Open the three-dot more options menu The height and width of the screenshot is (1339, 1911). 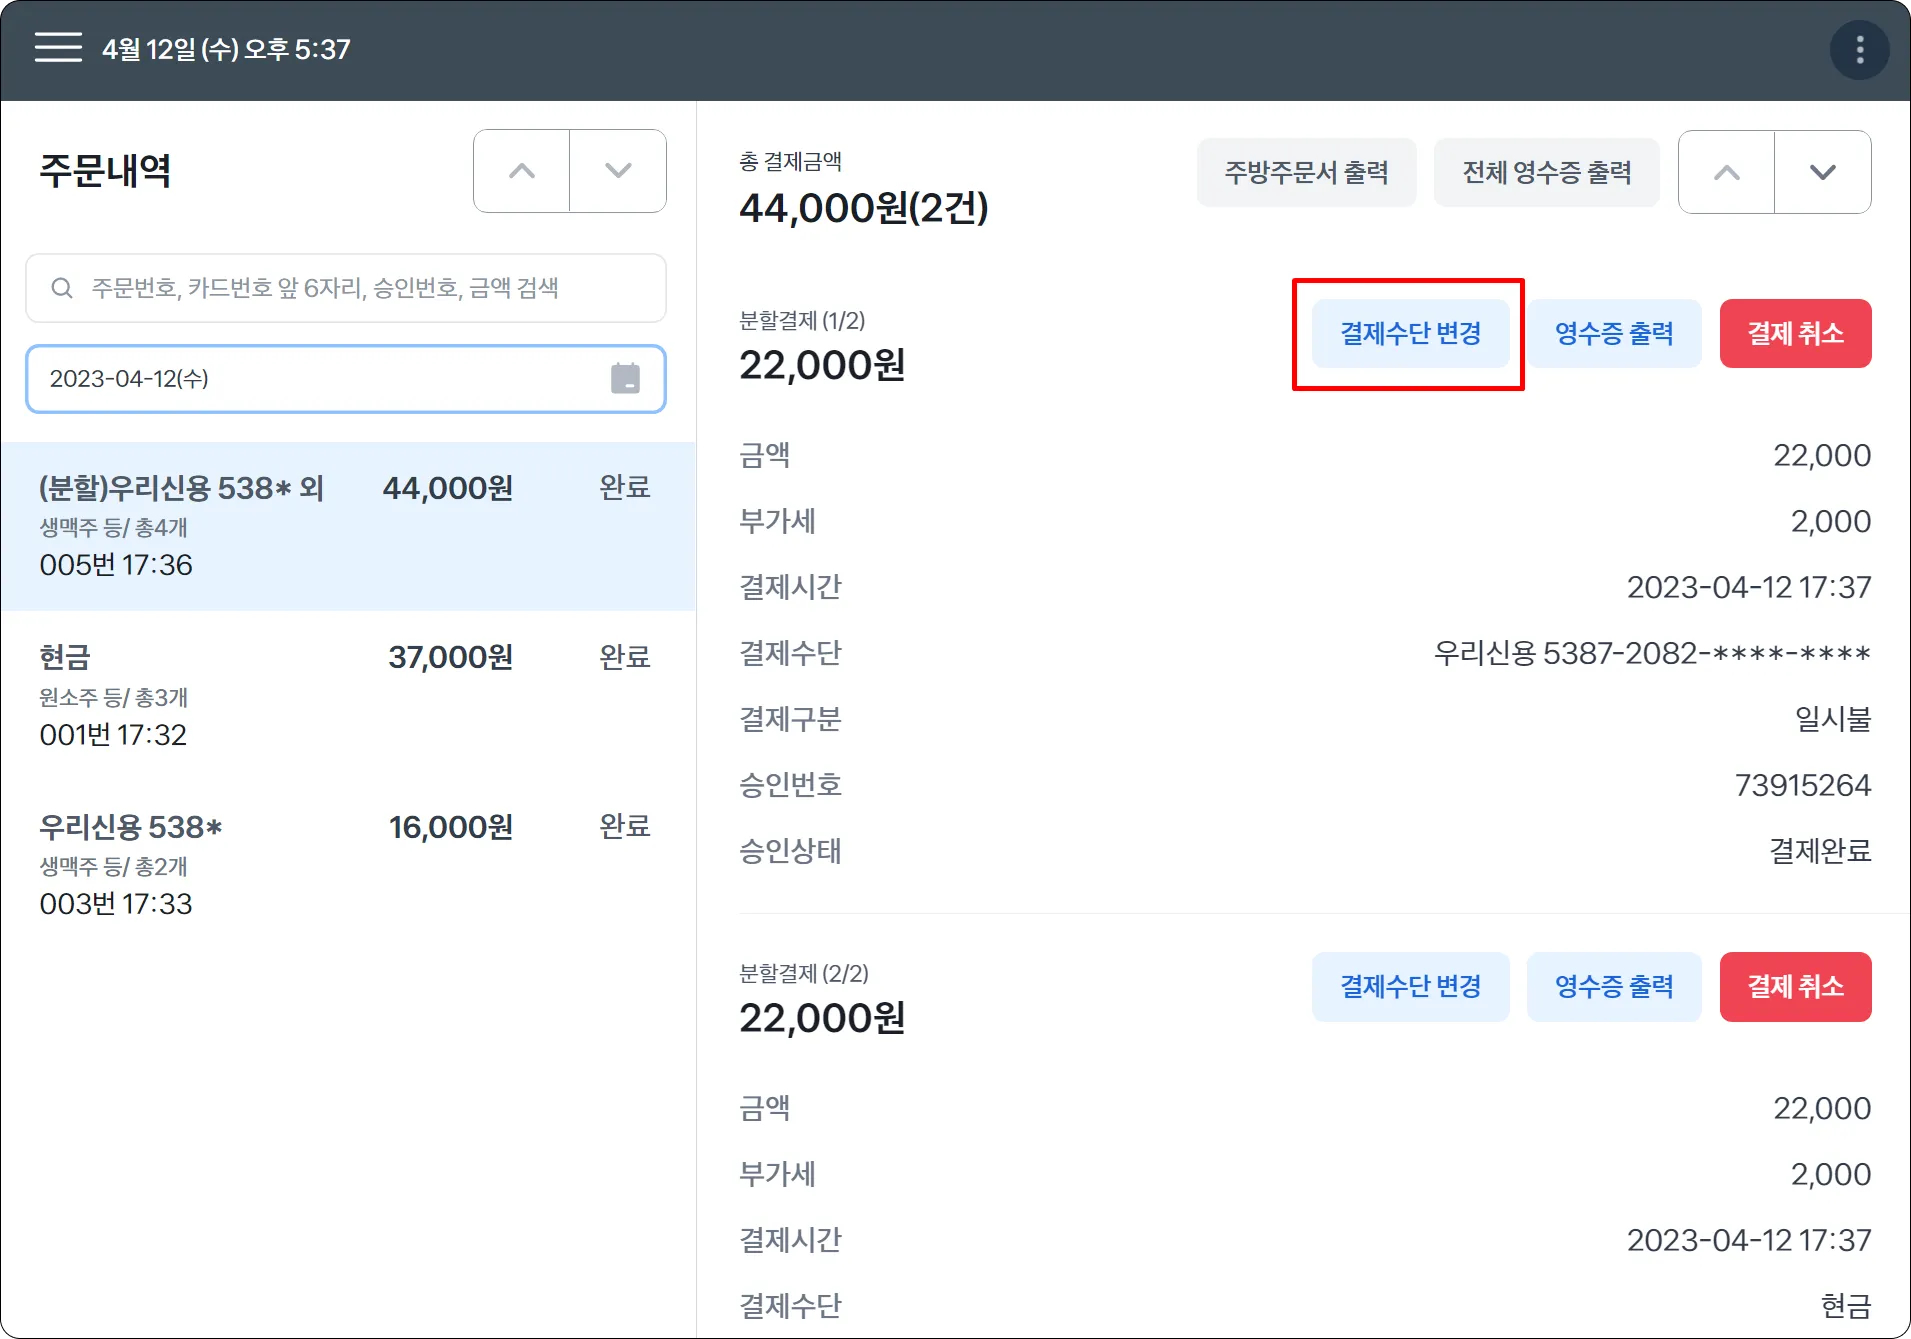1859,50
